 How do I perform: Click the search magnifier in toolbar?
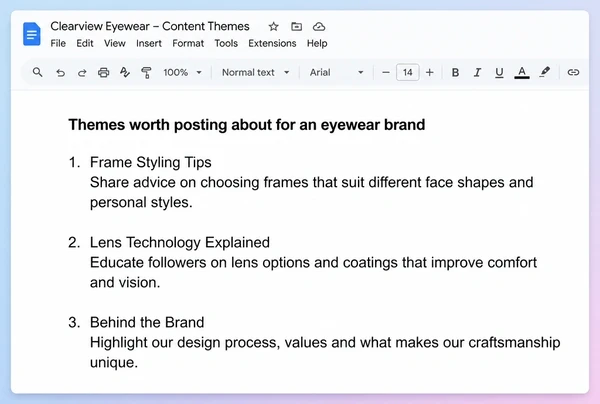[38, 72]
